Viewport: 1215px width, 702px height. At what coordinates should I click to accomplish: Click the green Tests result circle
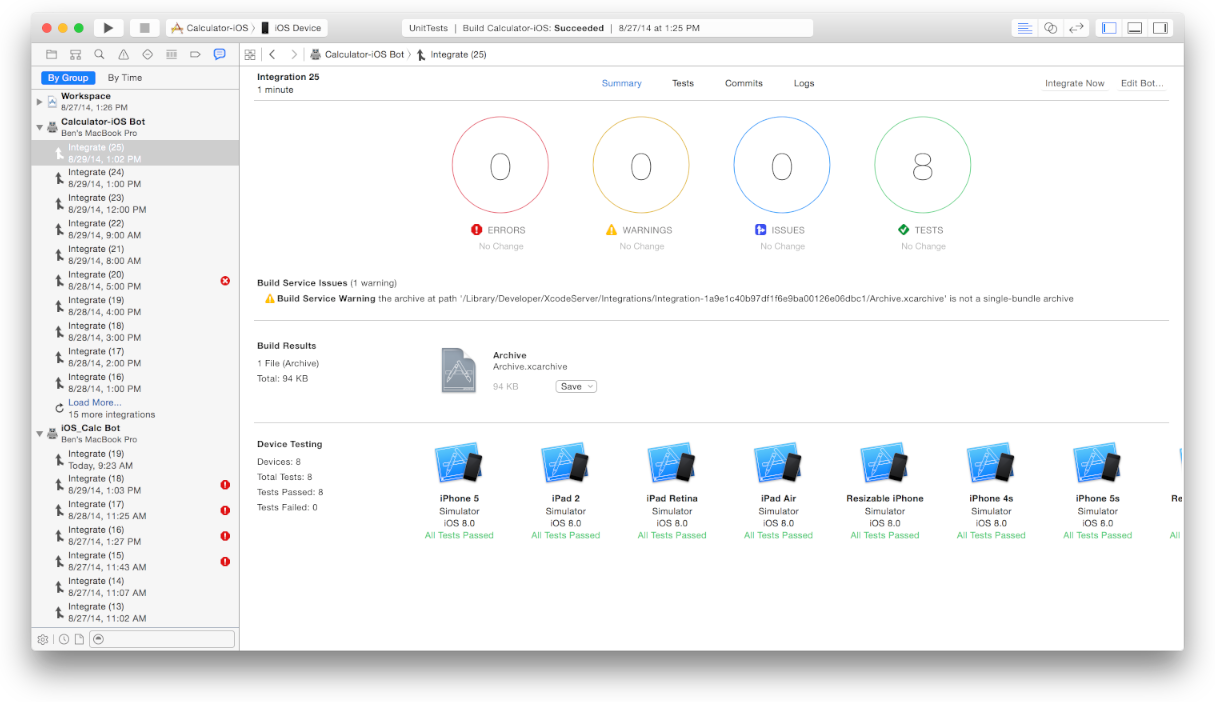[x=922, y=166]
